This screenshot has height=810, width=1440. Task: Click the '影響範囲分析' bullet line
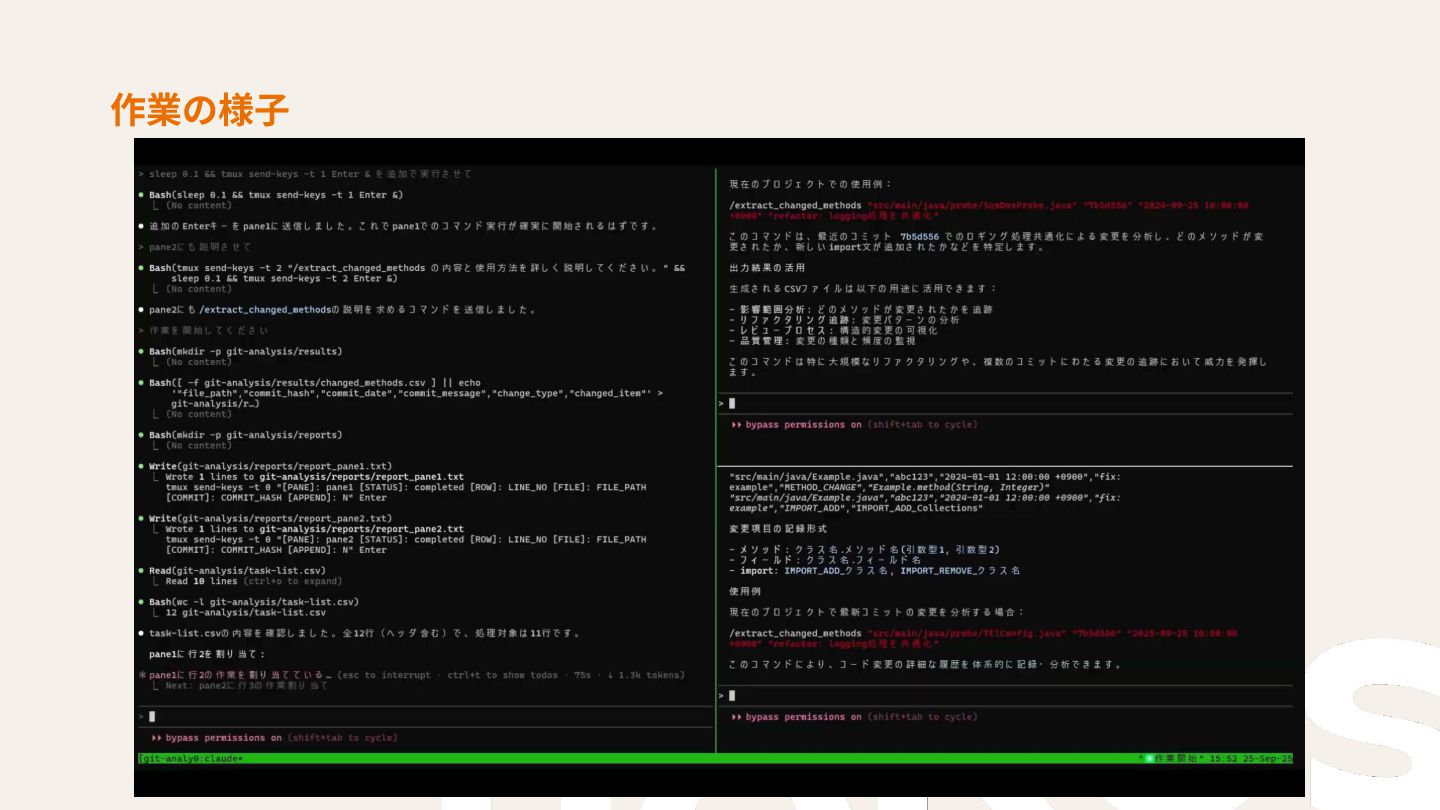861,310
